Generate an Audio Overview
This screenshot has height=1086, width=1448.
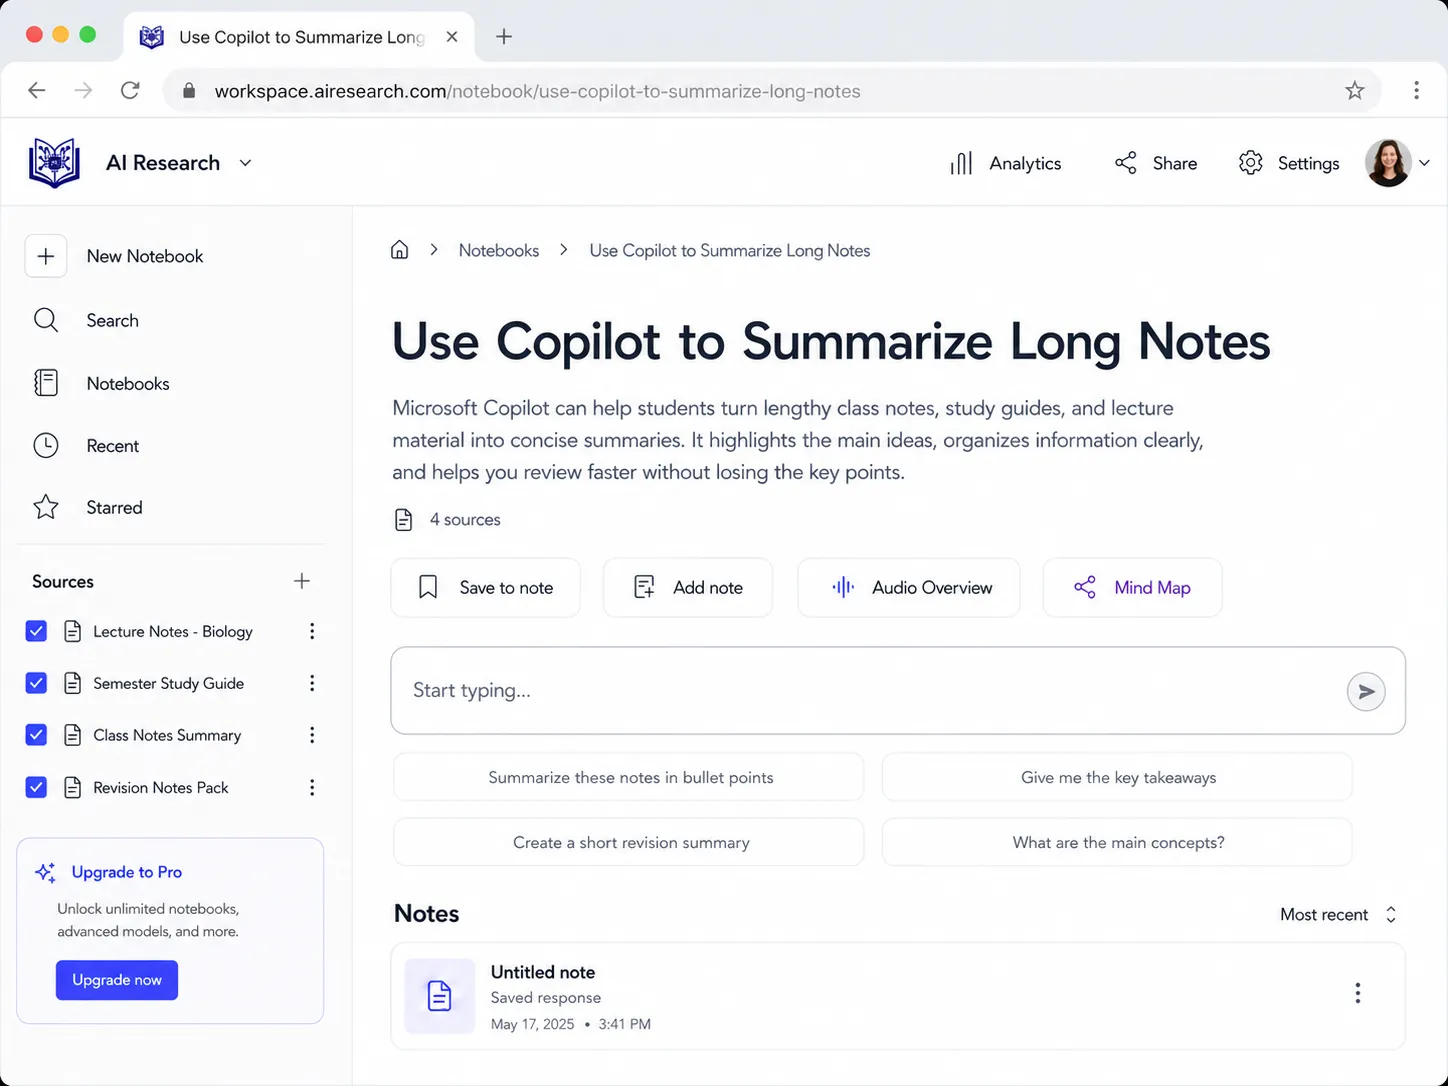coord(909,588)
